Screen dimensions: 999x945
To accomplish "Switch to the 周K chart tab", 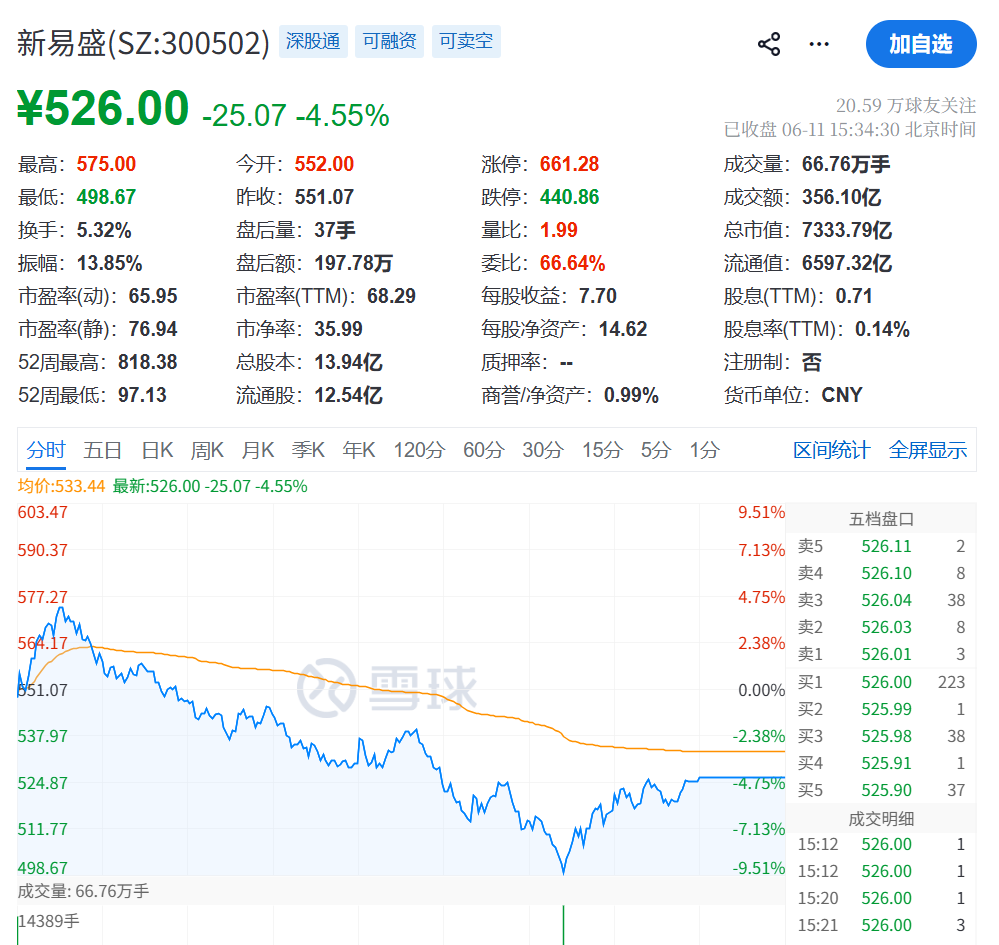I will (207, 451).
